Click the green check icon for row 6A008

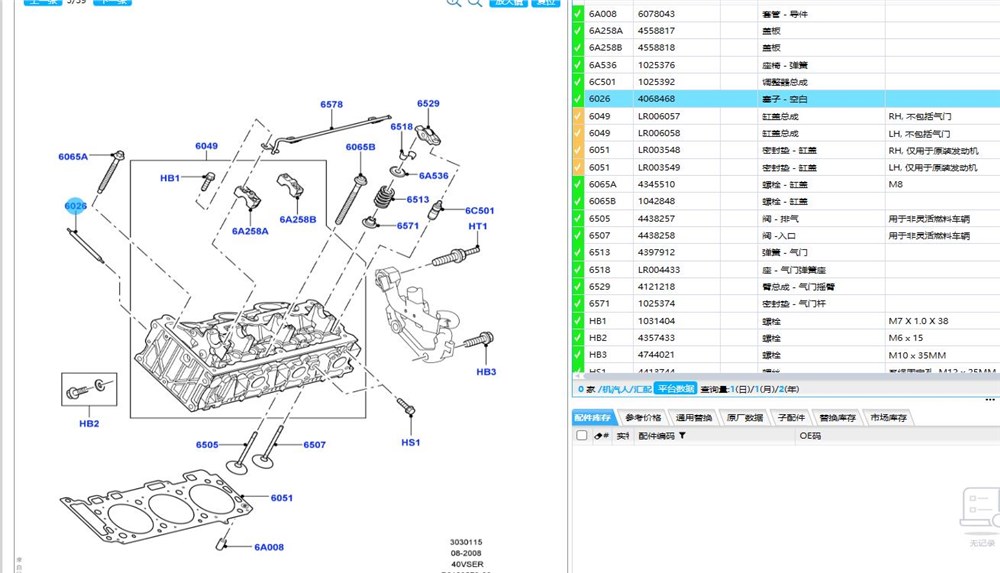(x=578, y=13)
